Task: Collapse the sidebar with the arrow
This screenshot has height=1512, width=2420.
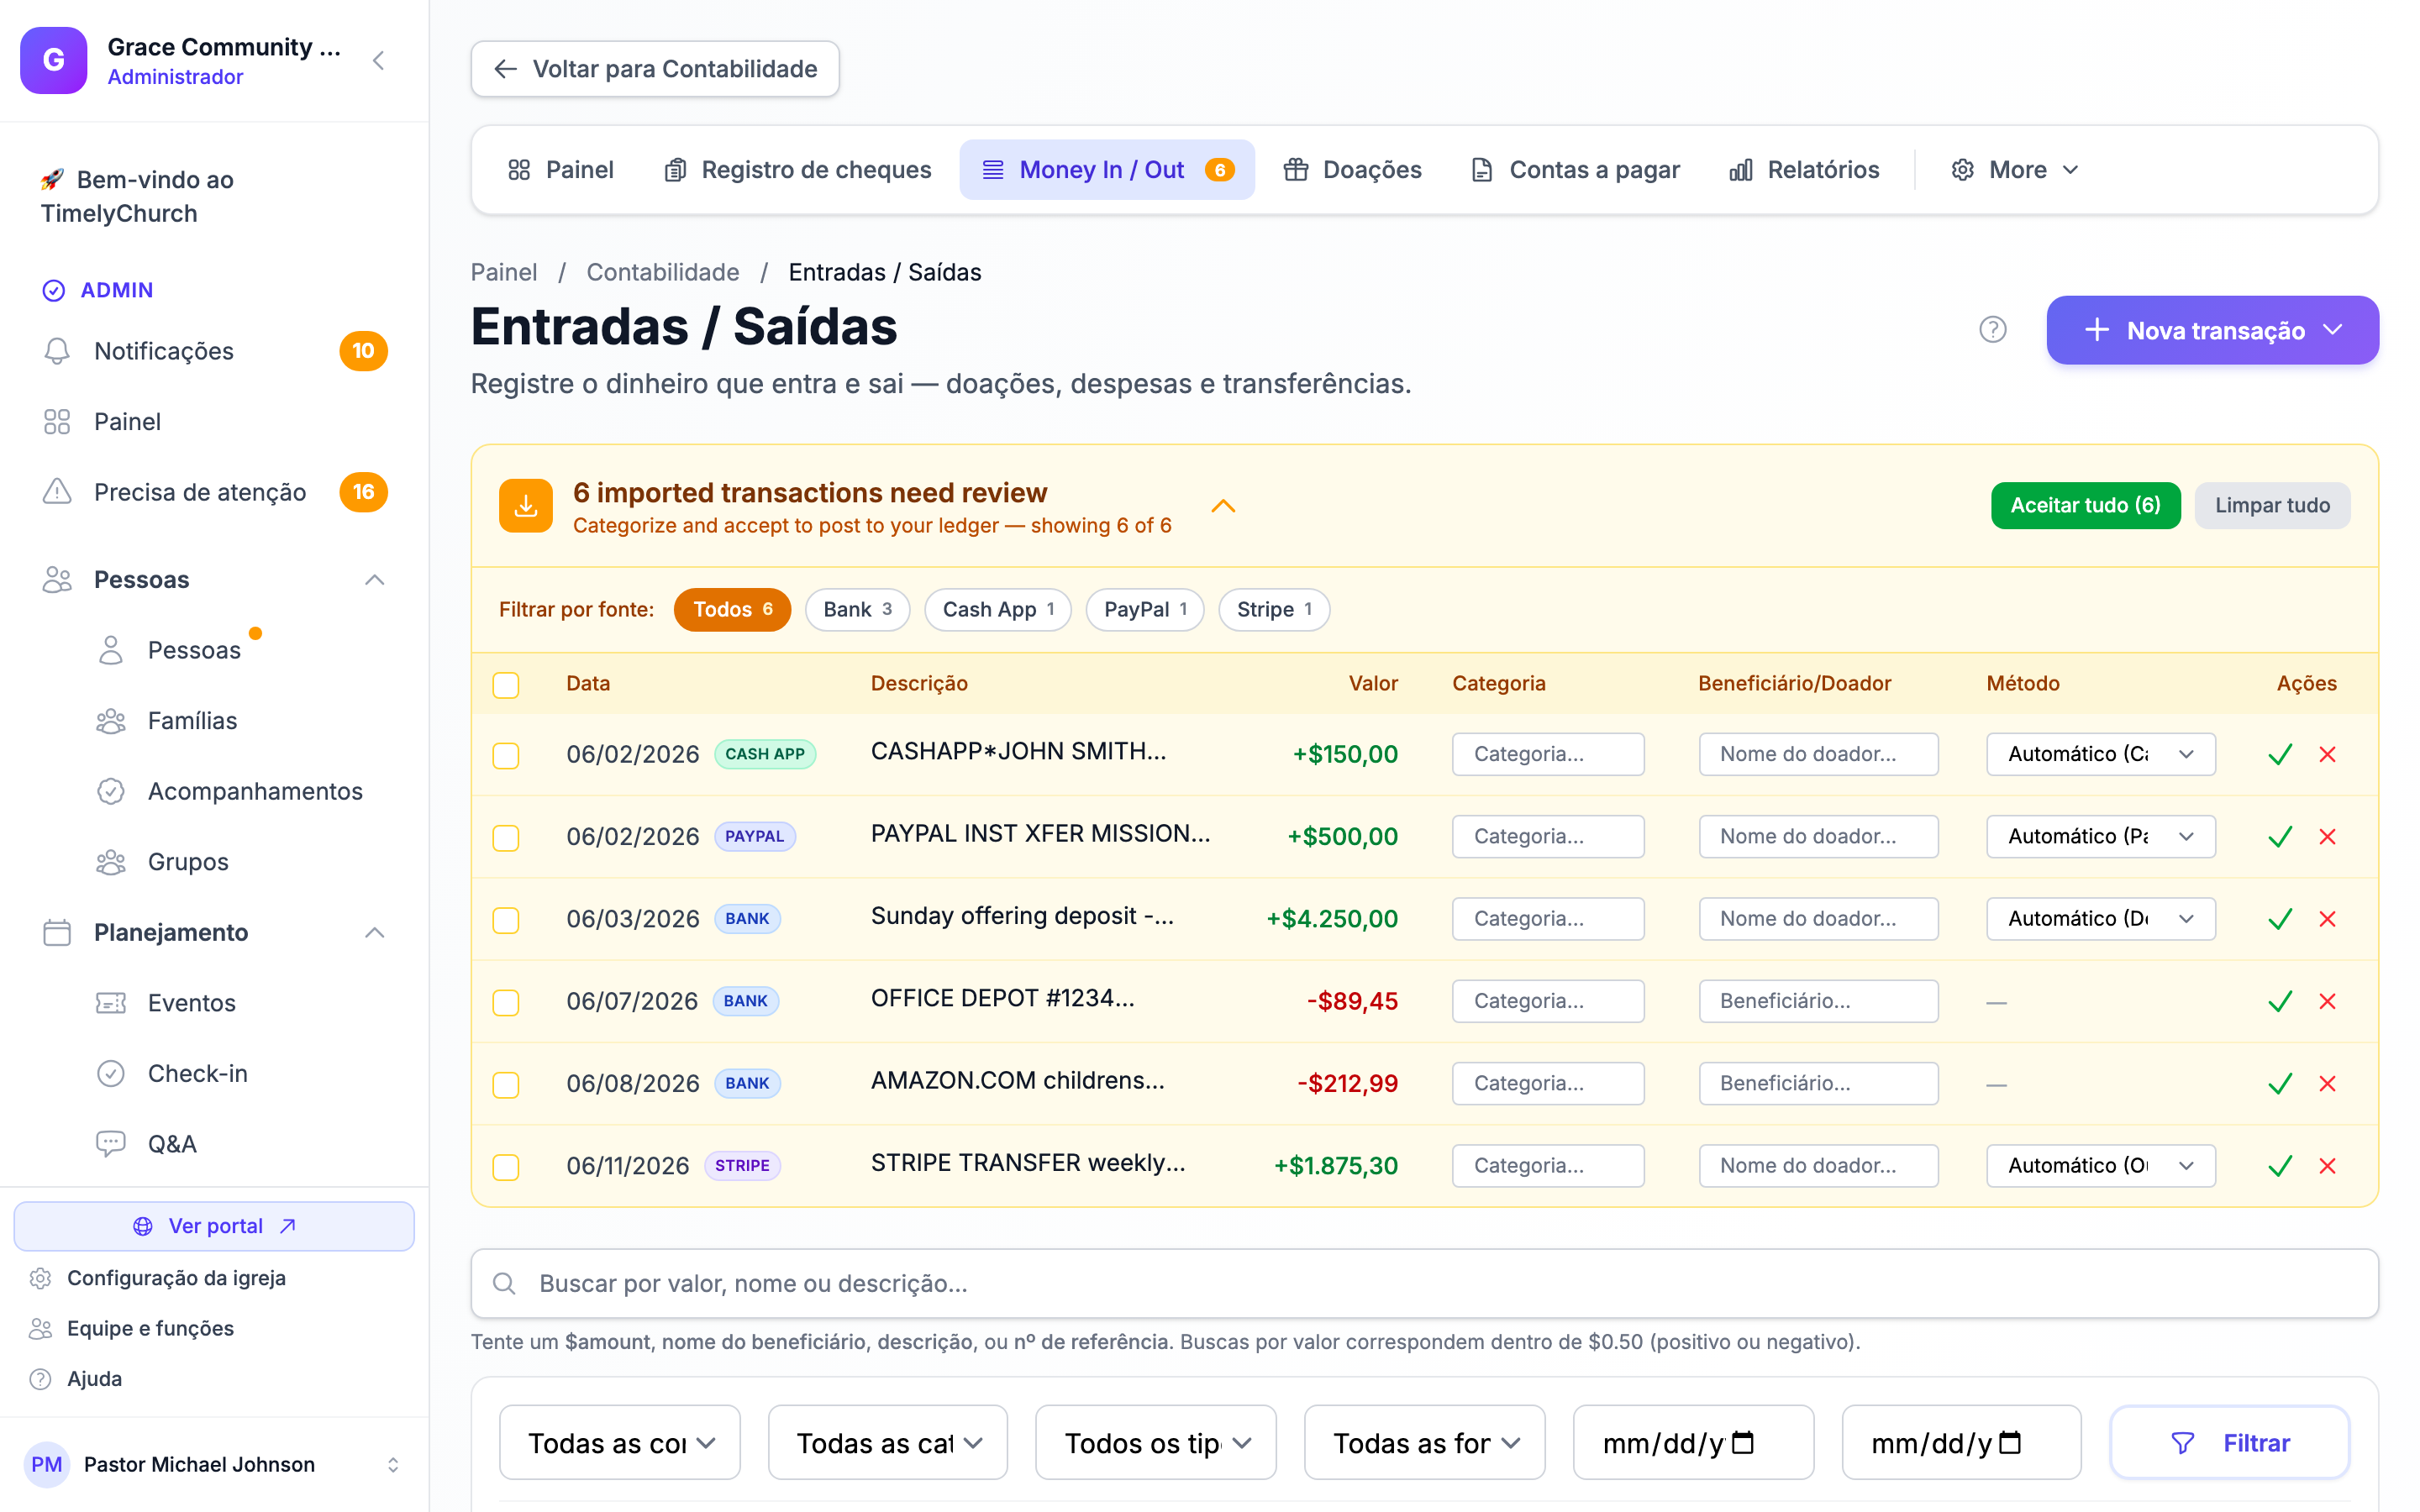Action: [x=378, y=61]
